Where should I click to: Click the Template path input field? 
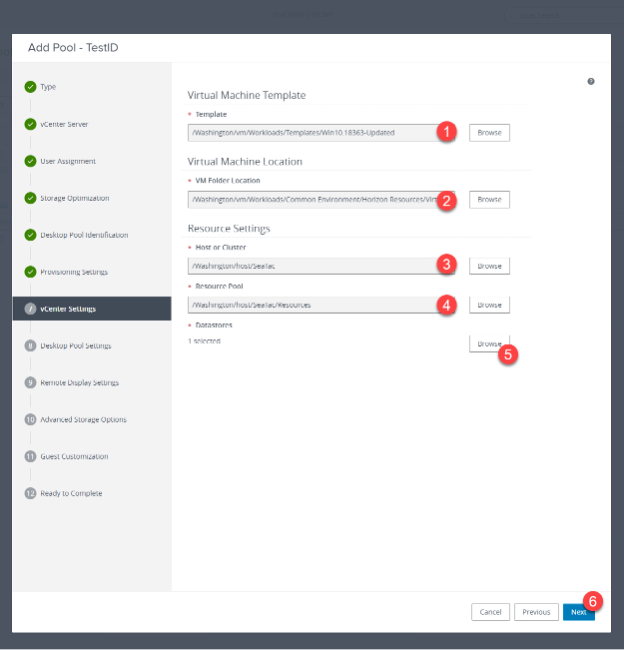click(312, 133)
